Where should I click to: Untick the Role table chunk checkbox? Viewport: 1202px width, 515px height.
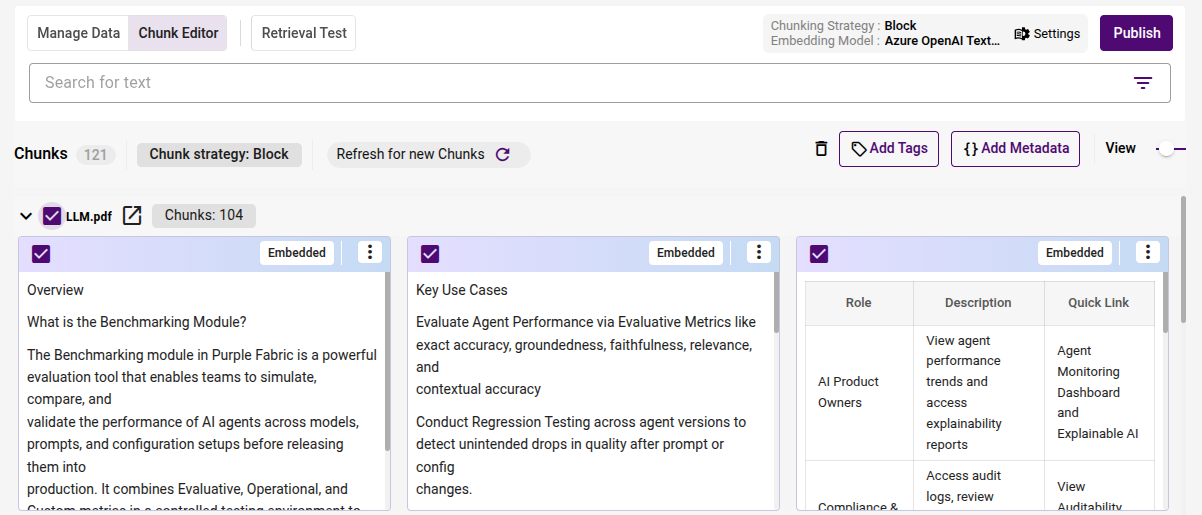coord(819,254)
